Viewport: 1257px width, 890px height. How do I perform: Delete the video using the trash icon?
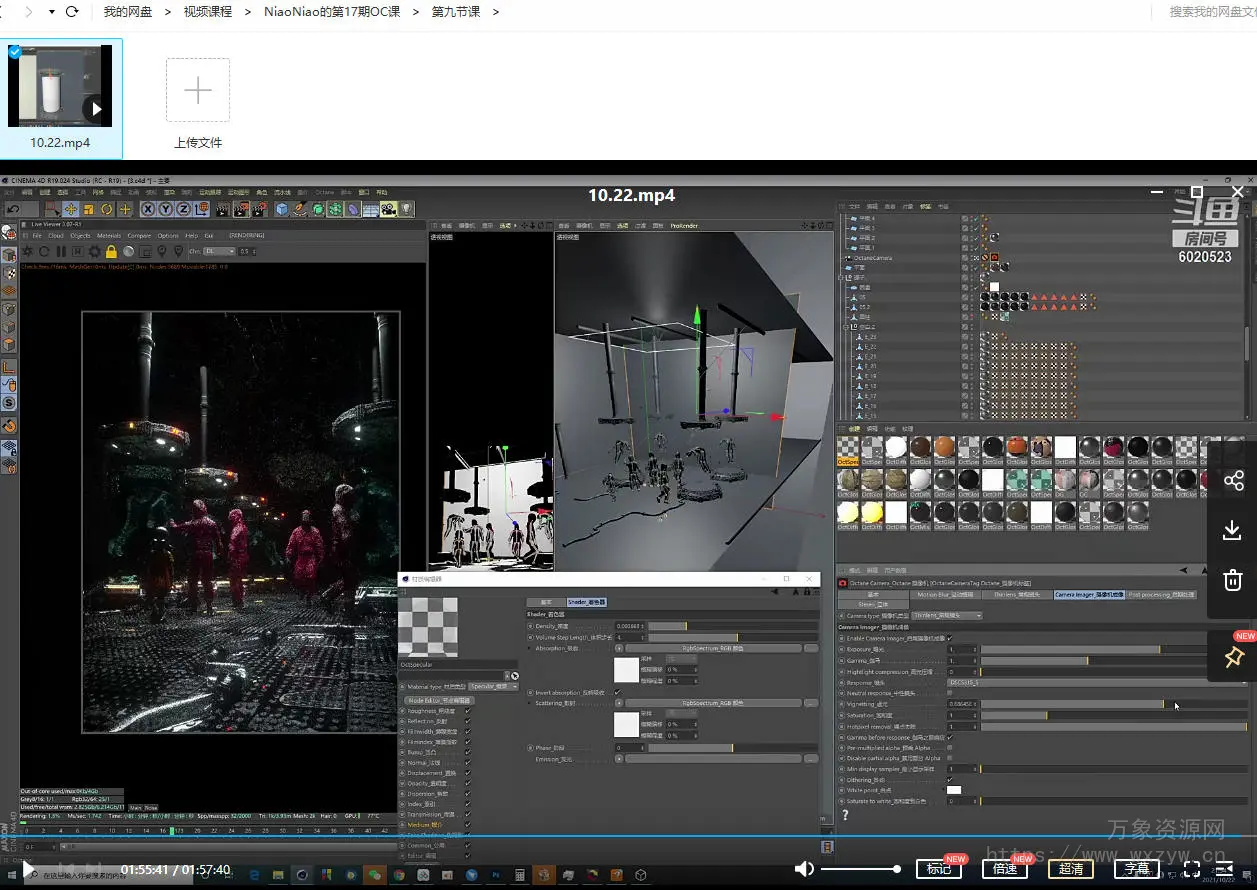[x=1232, y=580]
